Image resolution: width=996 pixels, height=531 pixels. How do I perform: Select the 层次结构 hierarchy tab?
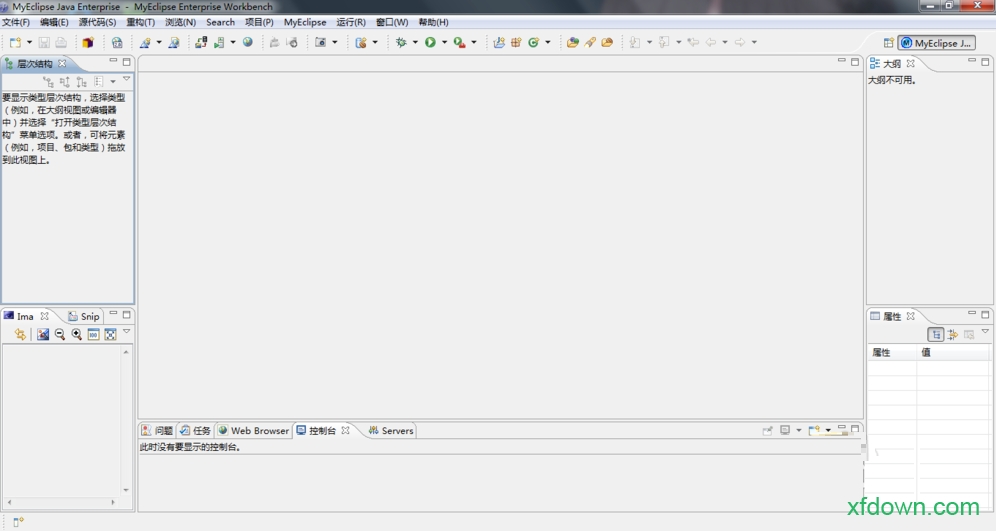34,64
